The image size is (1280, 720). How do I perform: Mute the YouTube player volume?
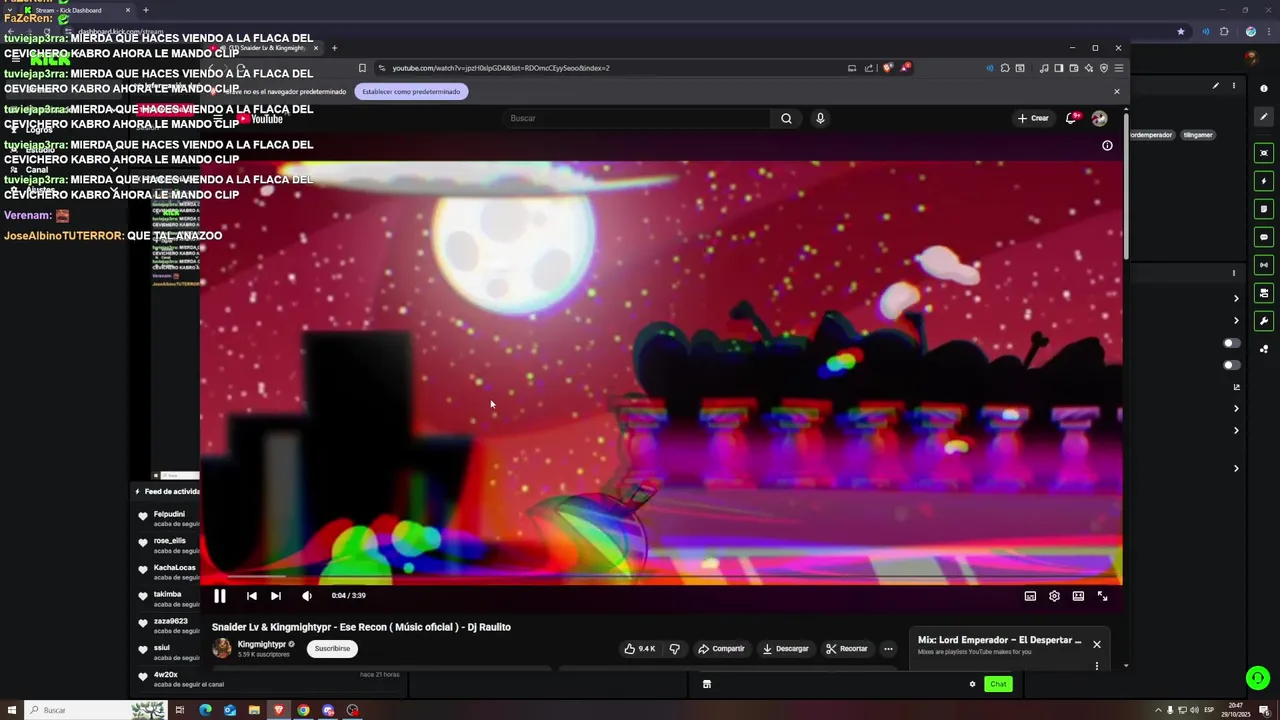point(307,596)
